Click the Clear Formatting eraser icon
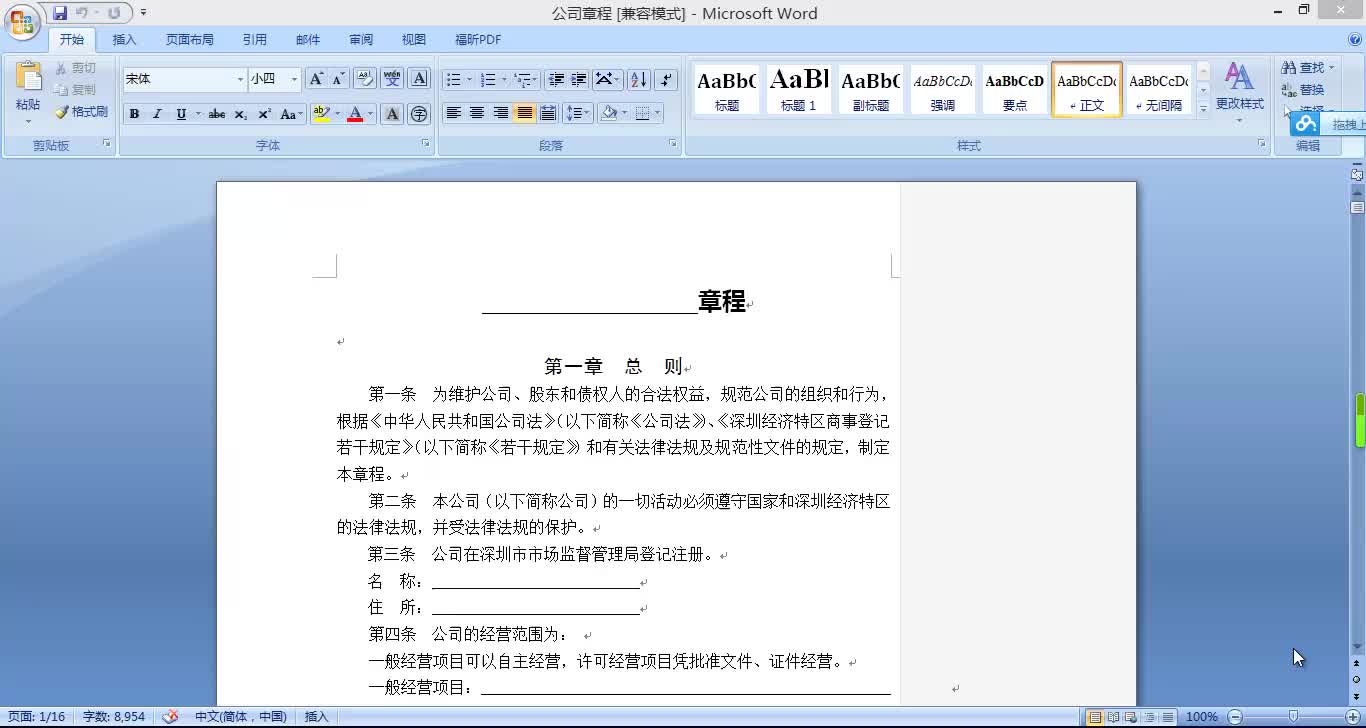Screen dimensions: 1366x728 365,79
